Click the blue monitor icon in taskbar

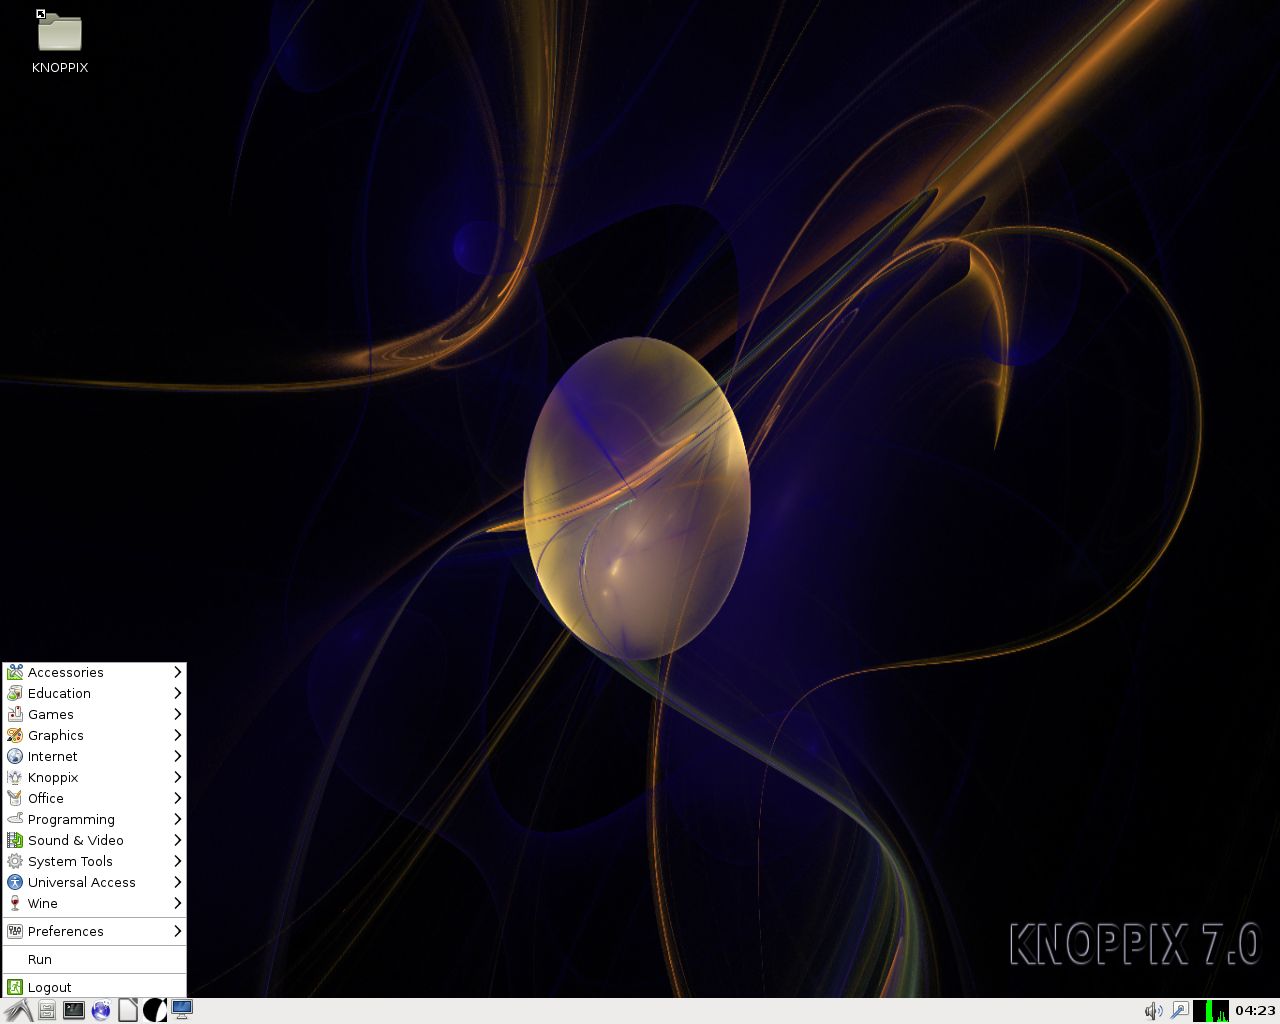click(x=182, y=1010)
